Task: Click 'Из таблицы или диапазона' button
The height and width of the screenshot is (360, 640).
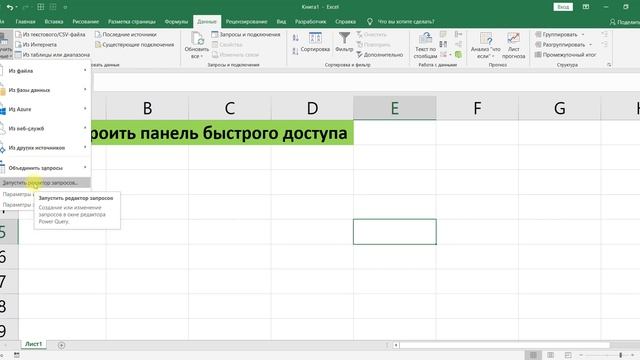Action: (x=52, y=54)
